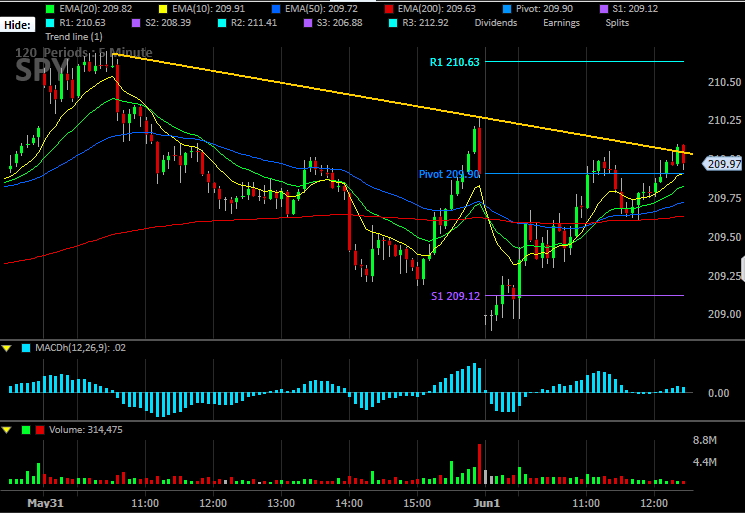
Task: Click the green EMA(20) color swatch
Action: pyautogui.click(x=50, y=9)
